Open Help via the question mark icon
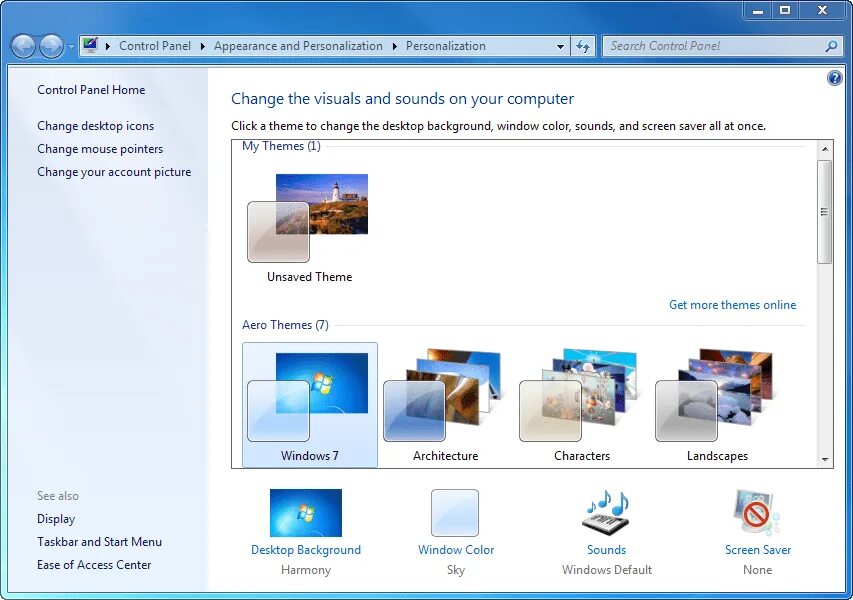The height and width of the screenshot is (600, 853). coord(835,78)
